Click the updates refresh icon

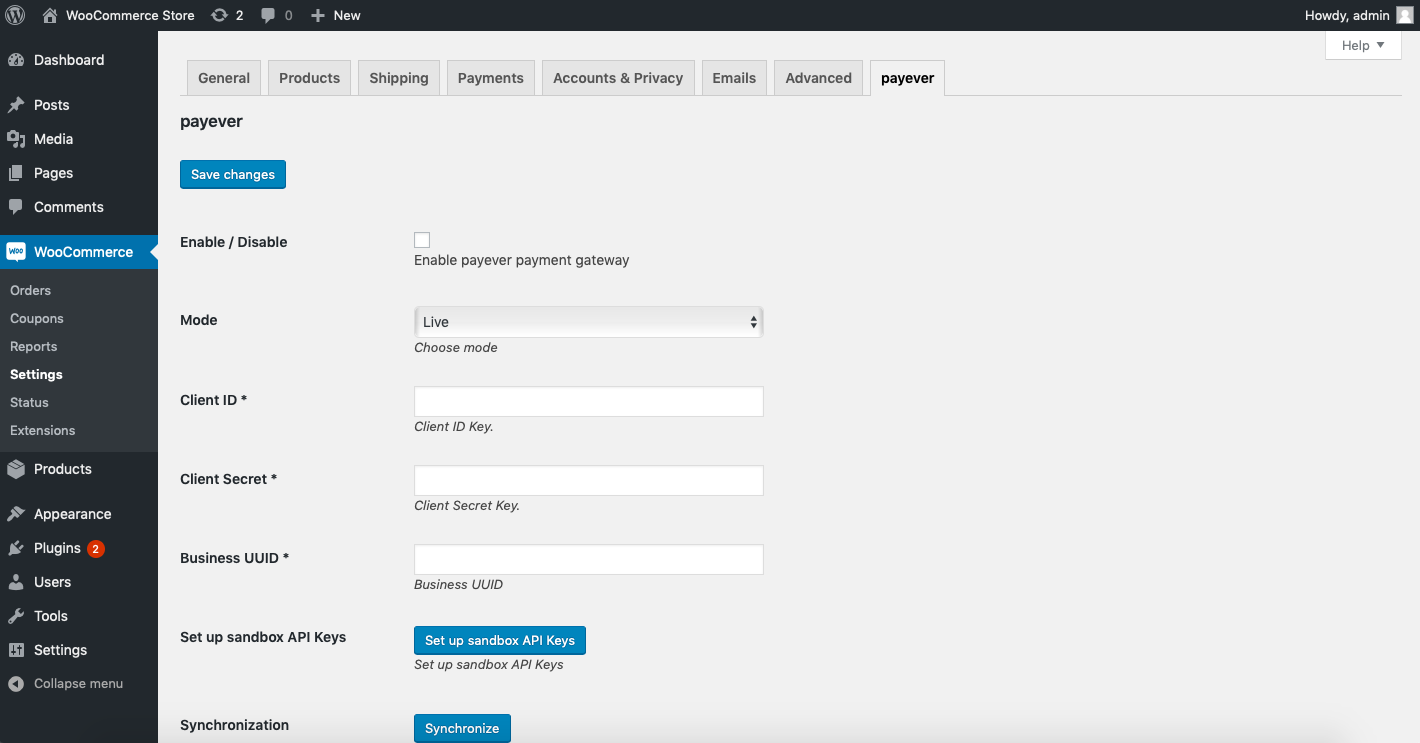click(218, 15)
